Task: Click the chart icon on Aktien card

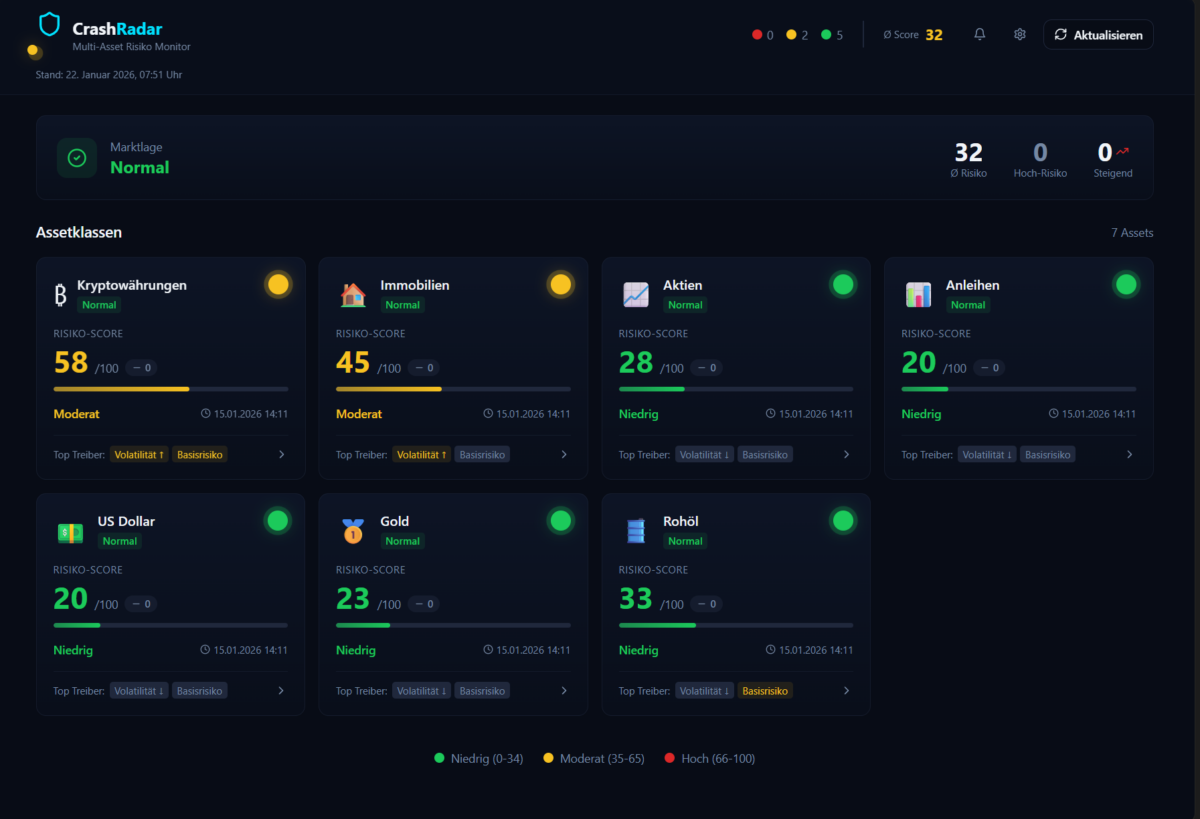Action: [x=636, y=295]
